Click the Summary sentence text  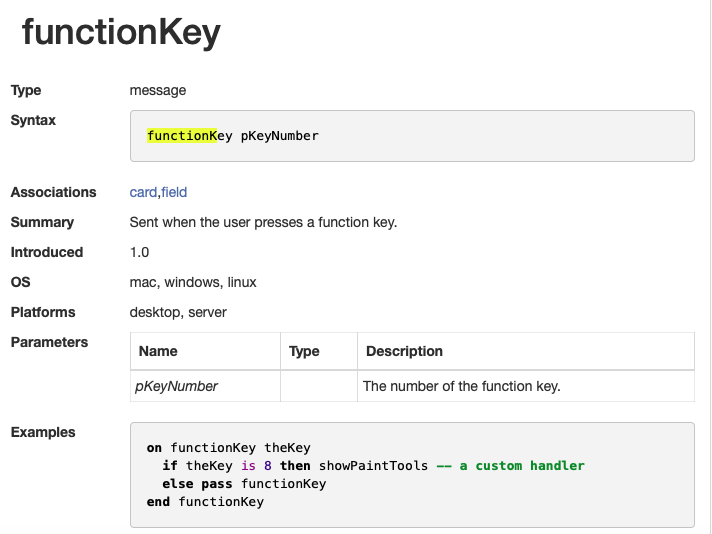click(x=263, y=222)
